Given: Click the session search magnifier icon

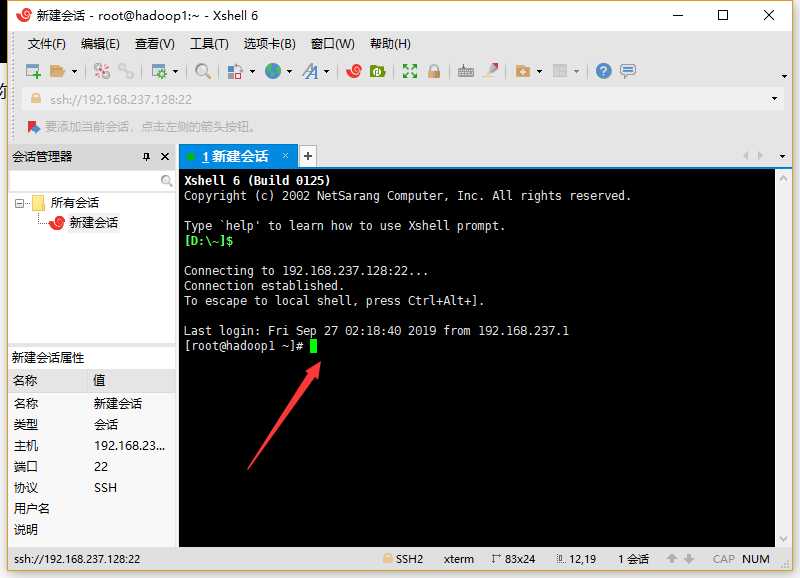Looking at the screenshot, I should tap(166, 181).
